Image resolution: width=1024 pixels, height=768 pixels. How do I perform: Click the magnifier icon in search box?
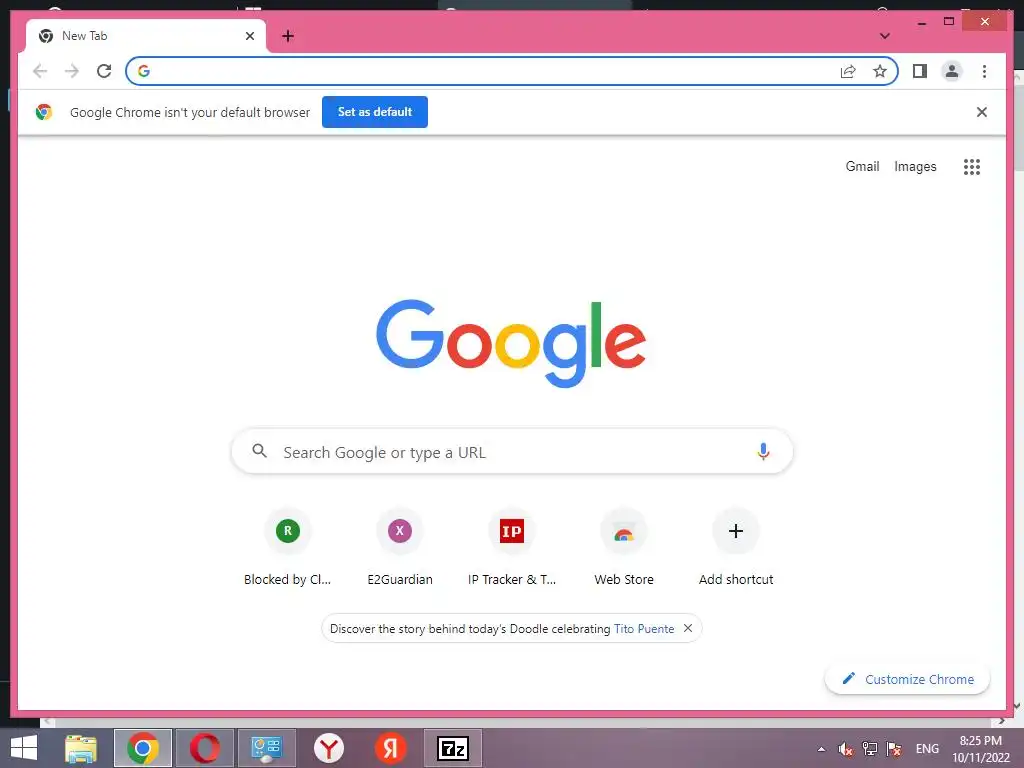click(x=259, y=451)
